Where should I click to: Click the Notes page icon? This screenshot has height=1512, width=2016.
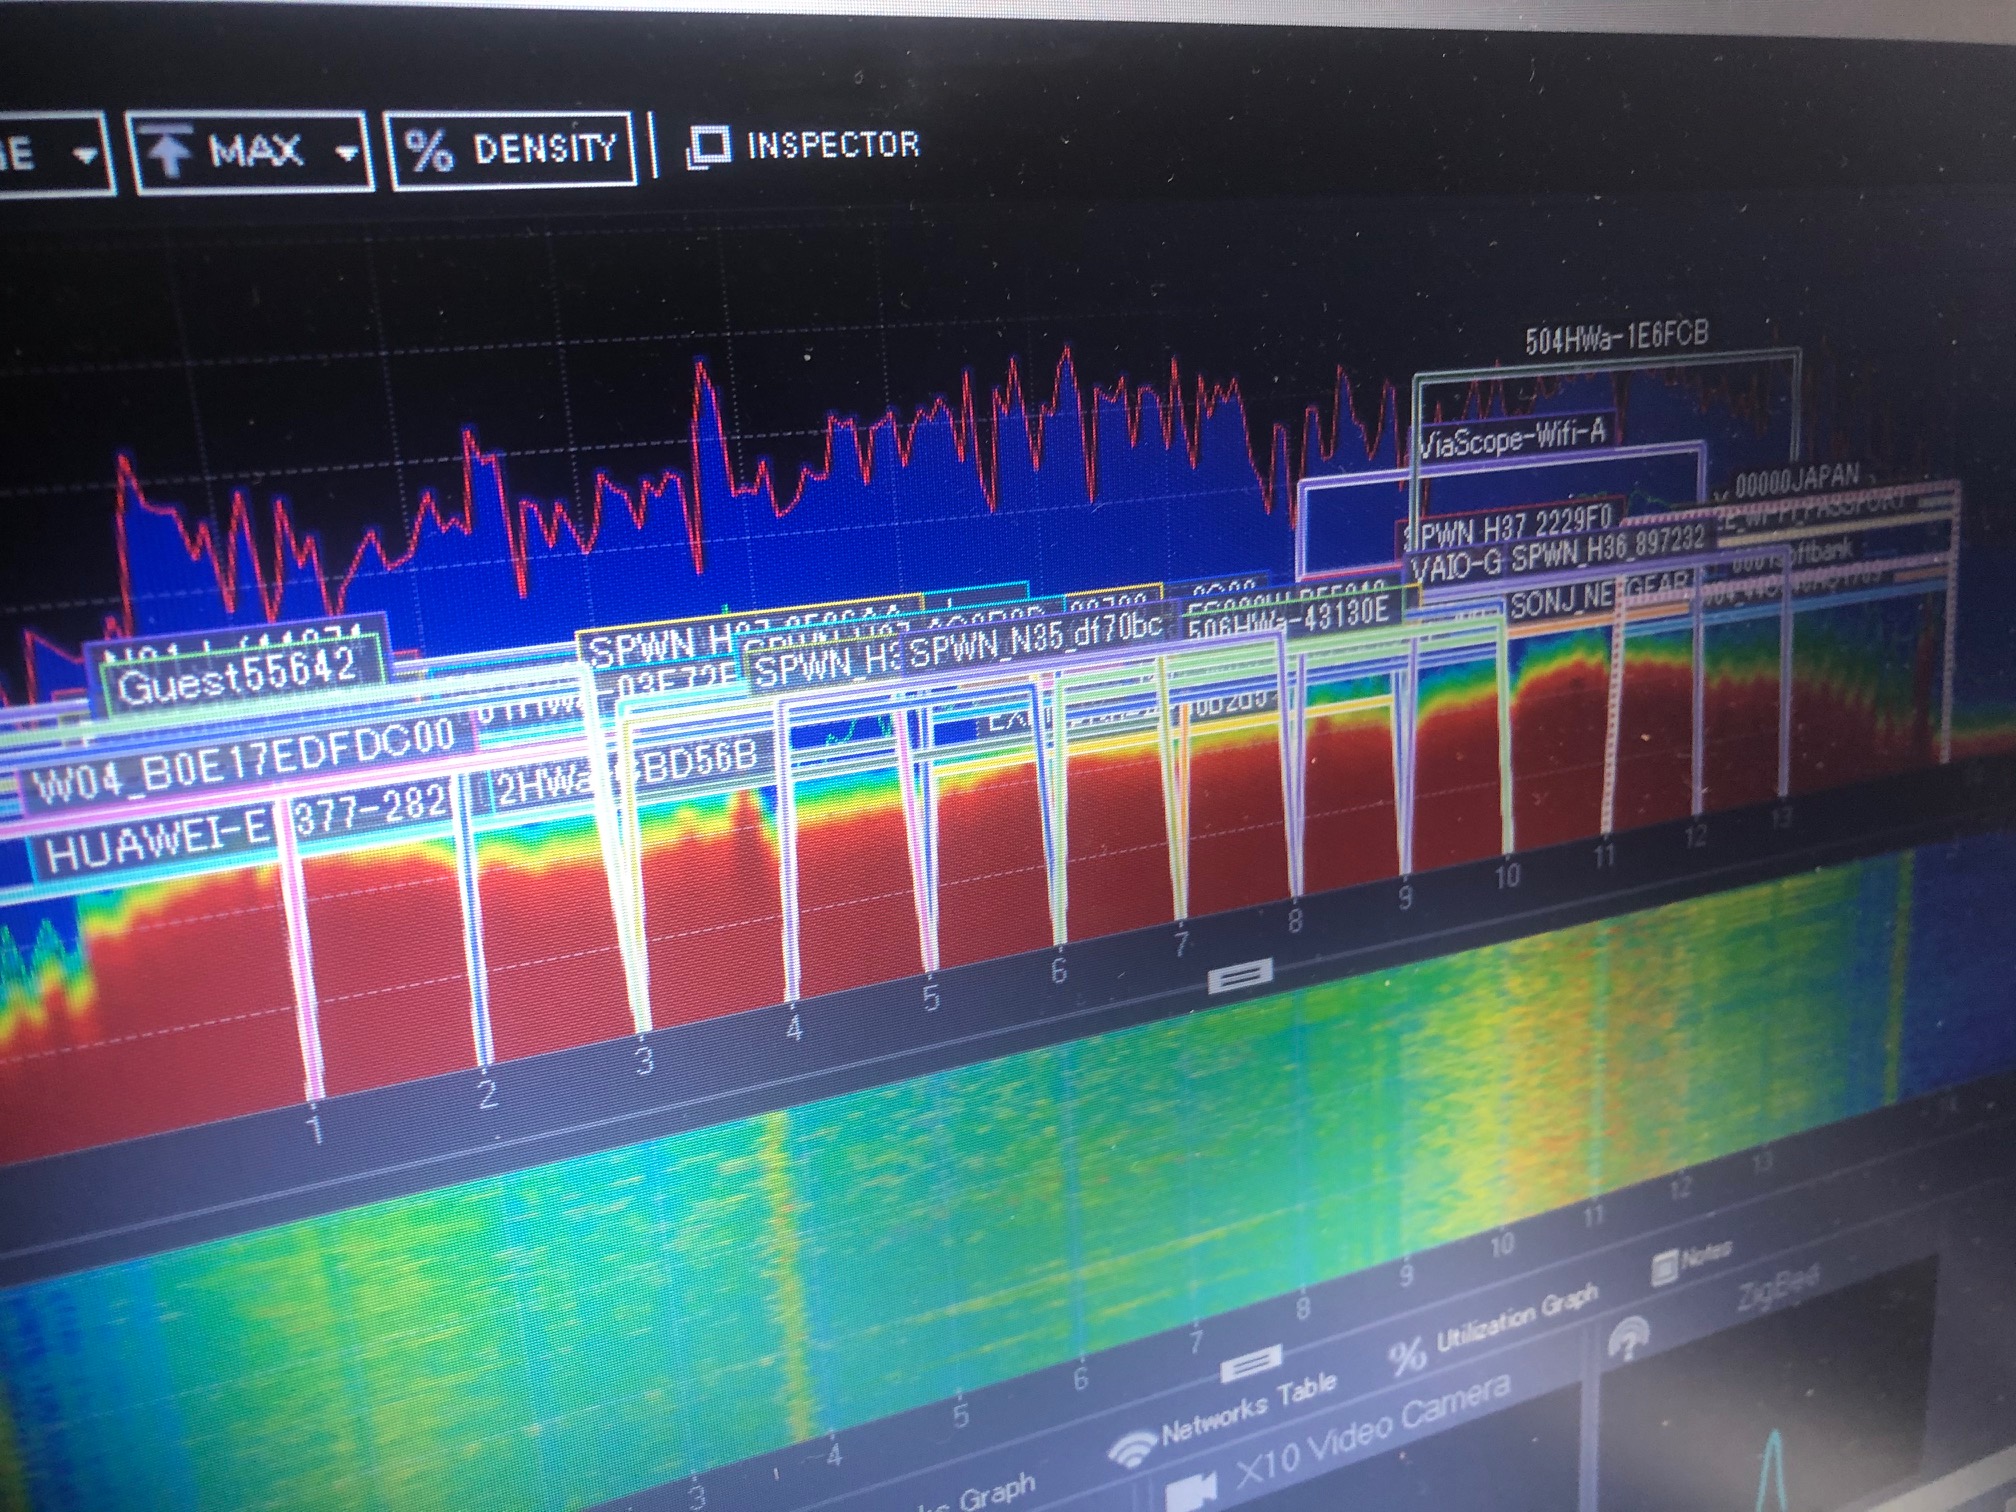click(1663, 1268)
